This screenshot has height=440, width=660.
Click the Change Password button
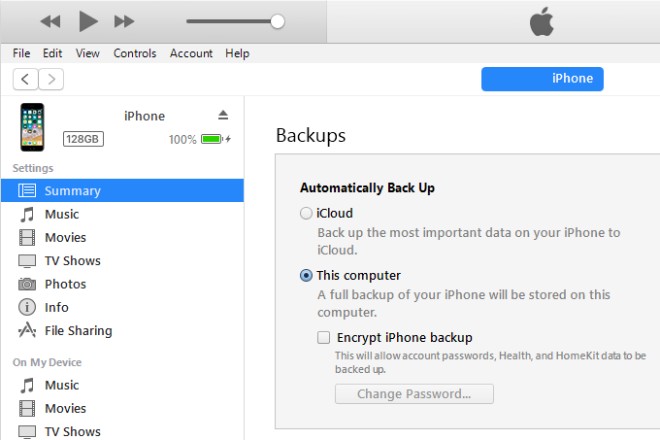pyautogui.click(x=414, y=394)
